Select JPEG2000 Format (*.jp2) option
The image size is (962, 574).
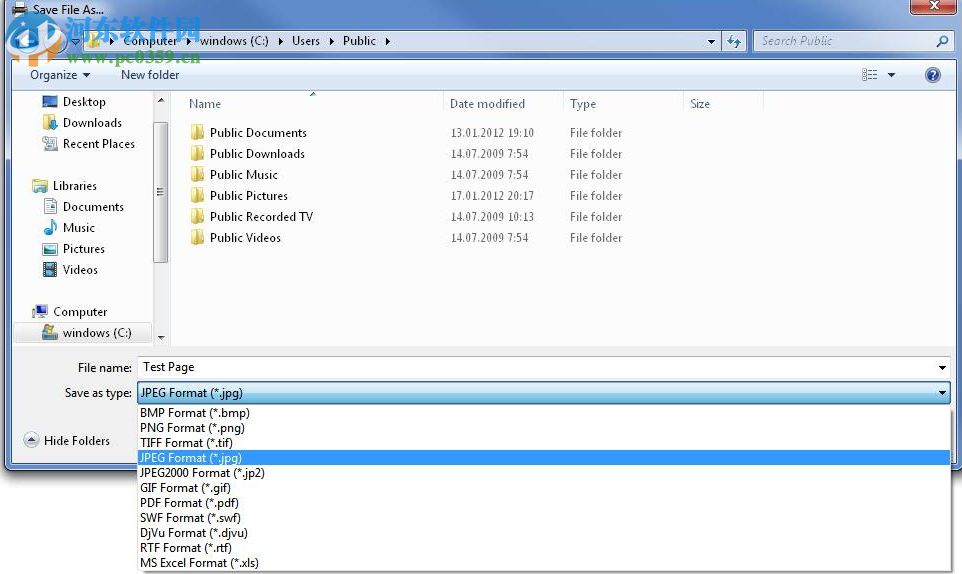tap(544, 473)
